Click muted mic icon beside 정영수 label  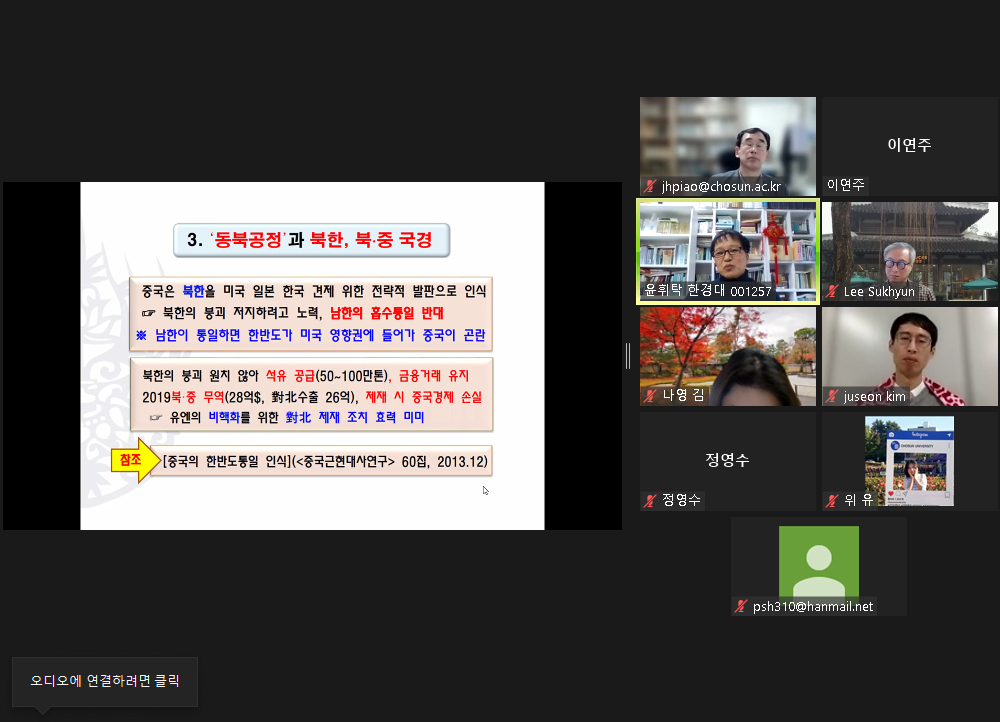coord(650,501)
